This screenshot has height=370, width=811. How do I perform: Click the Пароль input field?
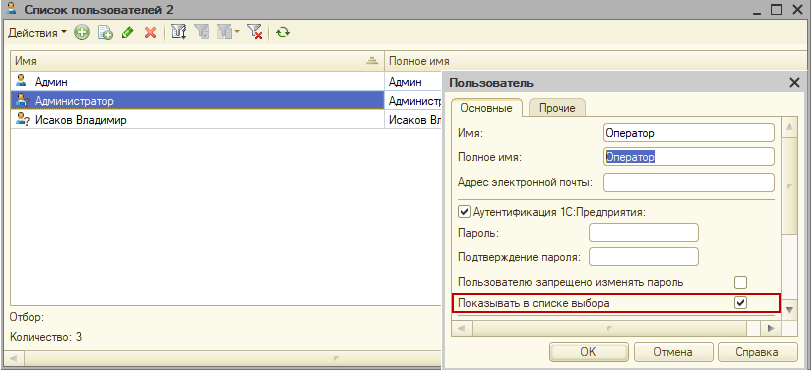pos(644,233)
